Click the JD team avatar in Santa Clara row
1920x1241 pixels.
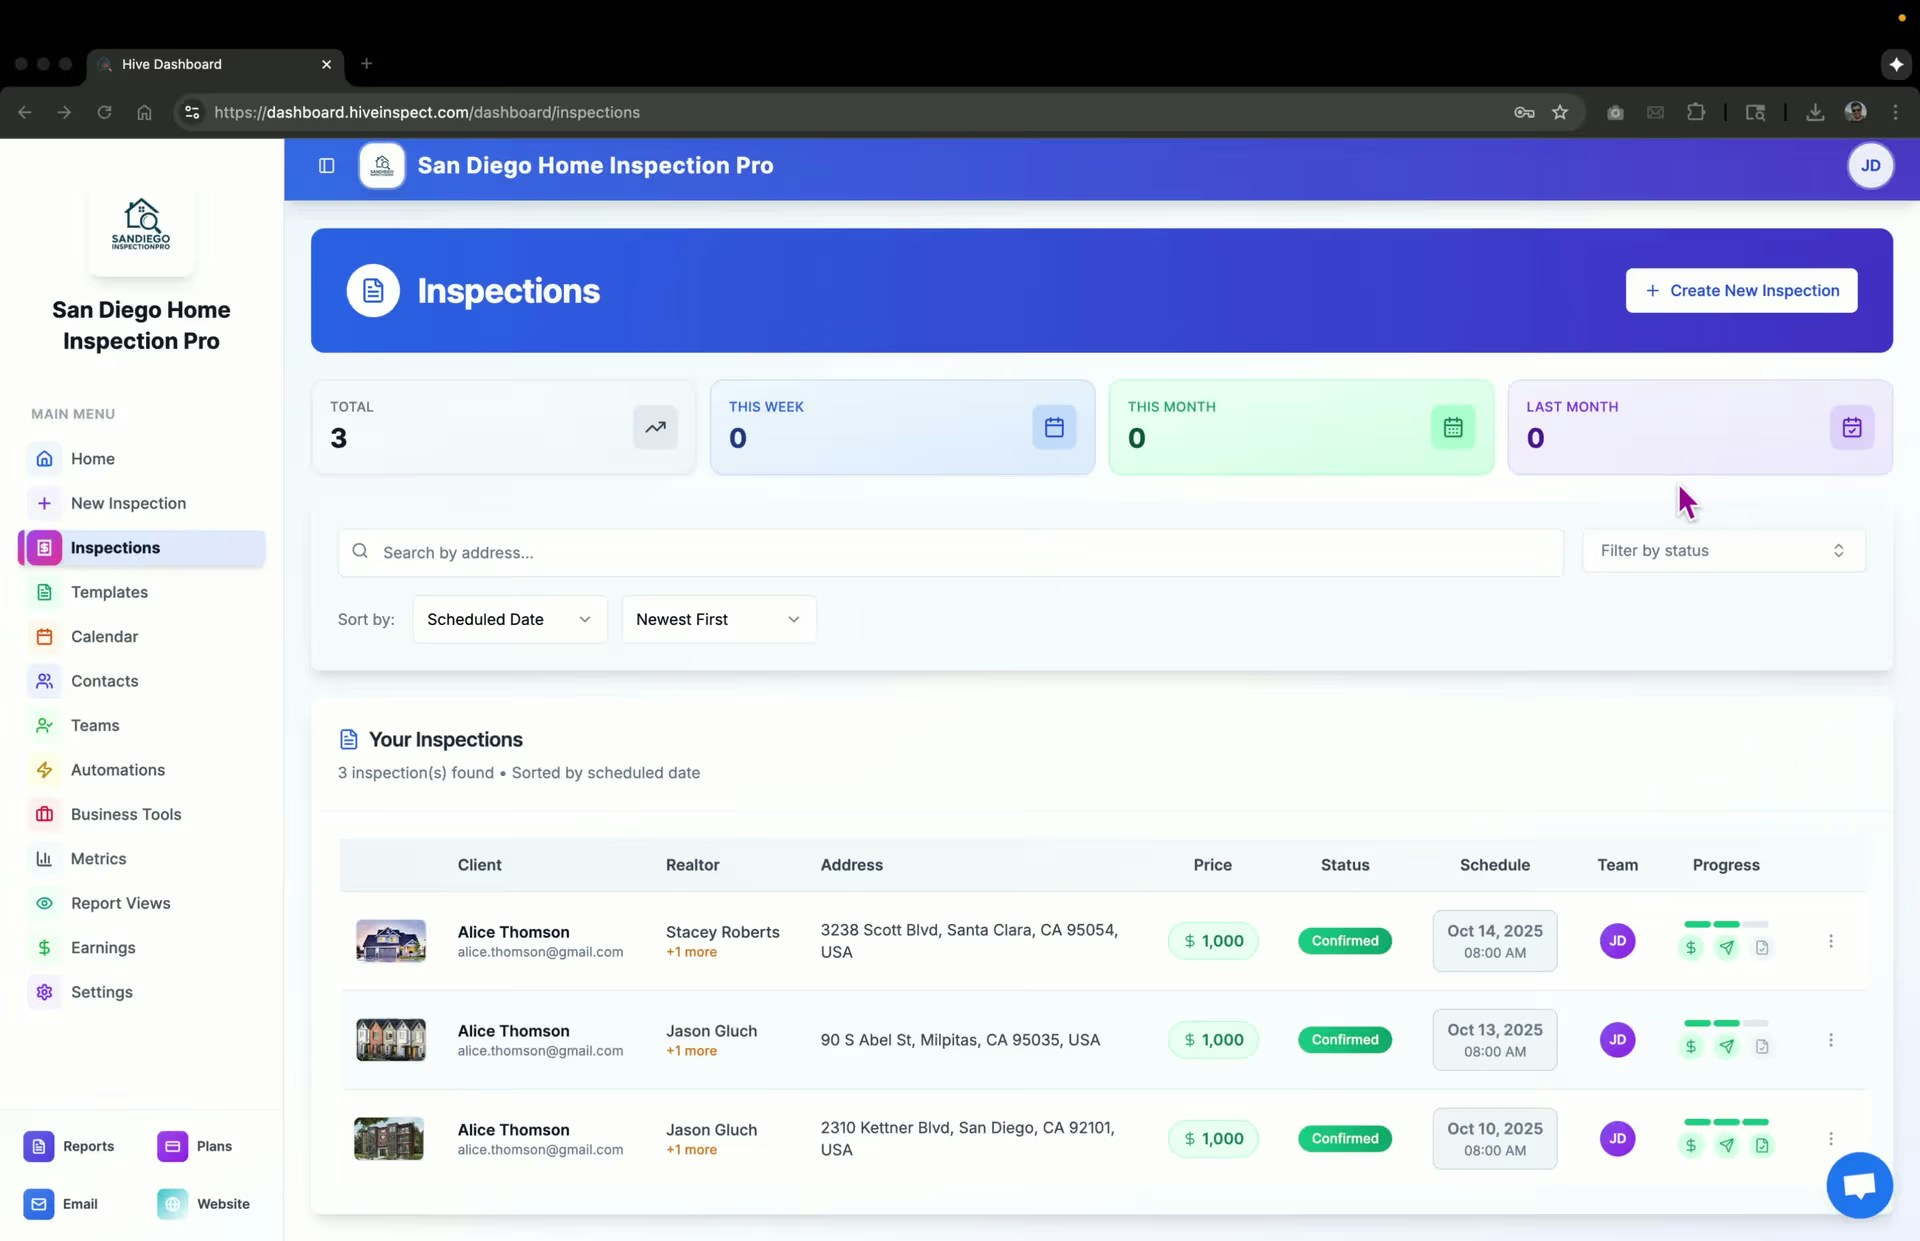(x=1618, y=941)
